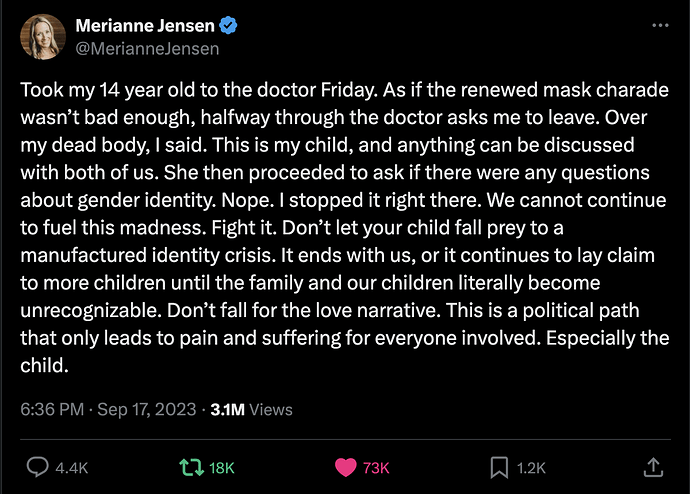Open the three-dot more options menu

point(659,26)
